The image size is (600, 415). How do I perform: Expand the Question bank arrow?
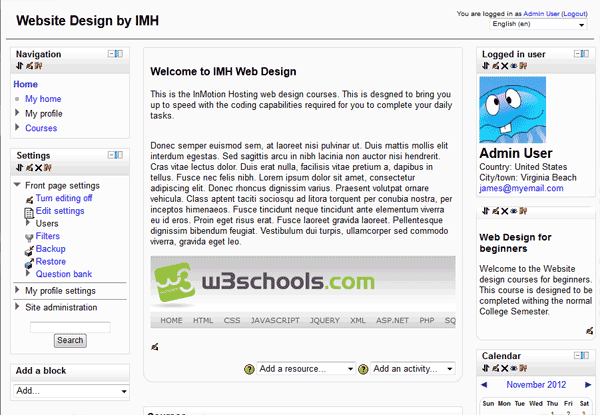28,273
